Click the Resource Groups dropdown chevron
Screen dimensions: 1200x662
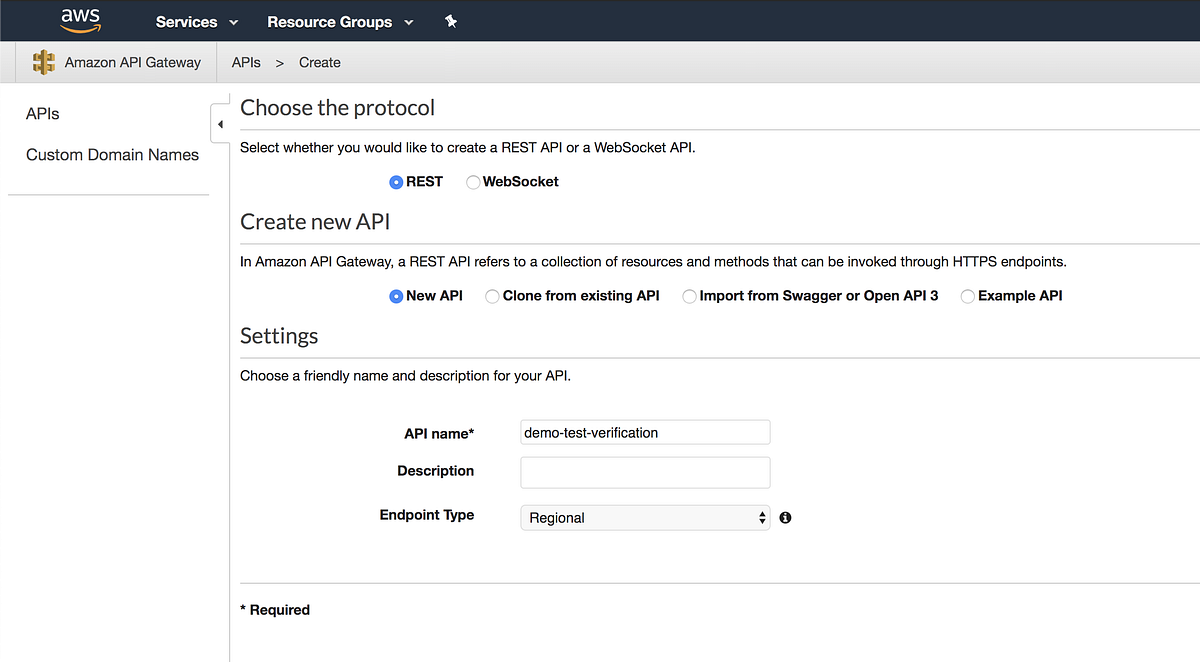coord(410,21)
